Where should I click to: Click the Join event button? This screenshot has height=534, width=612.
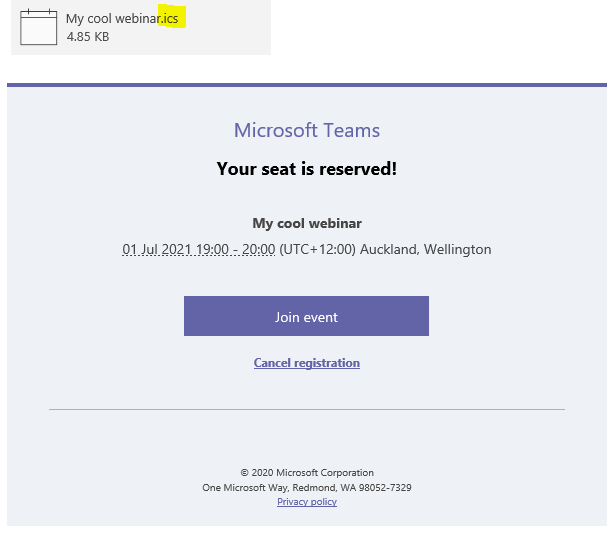(x=306, y=316)
